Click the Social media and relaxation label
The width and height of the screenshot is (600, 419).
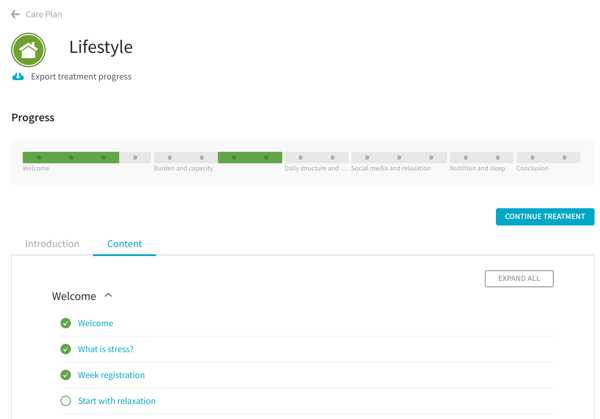click(391, 168)
